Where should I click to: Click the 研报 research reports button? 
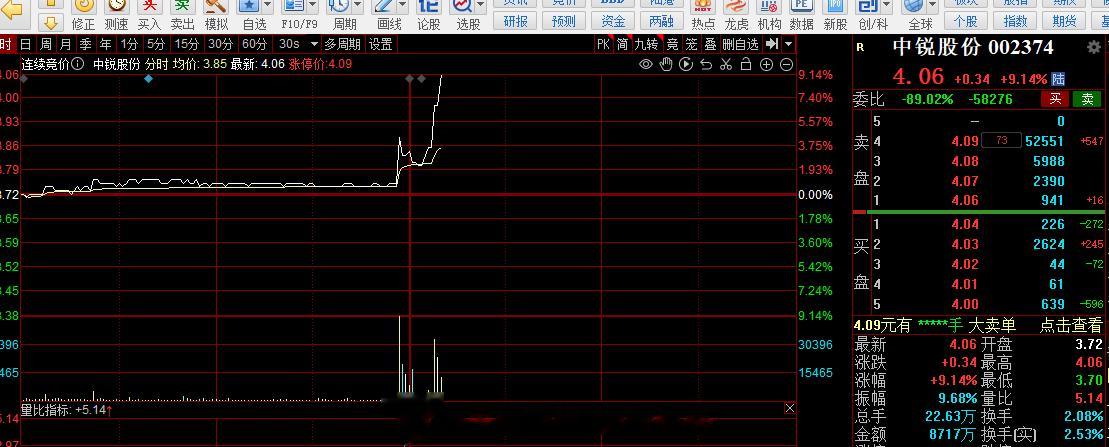coord(516,21)
